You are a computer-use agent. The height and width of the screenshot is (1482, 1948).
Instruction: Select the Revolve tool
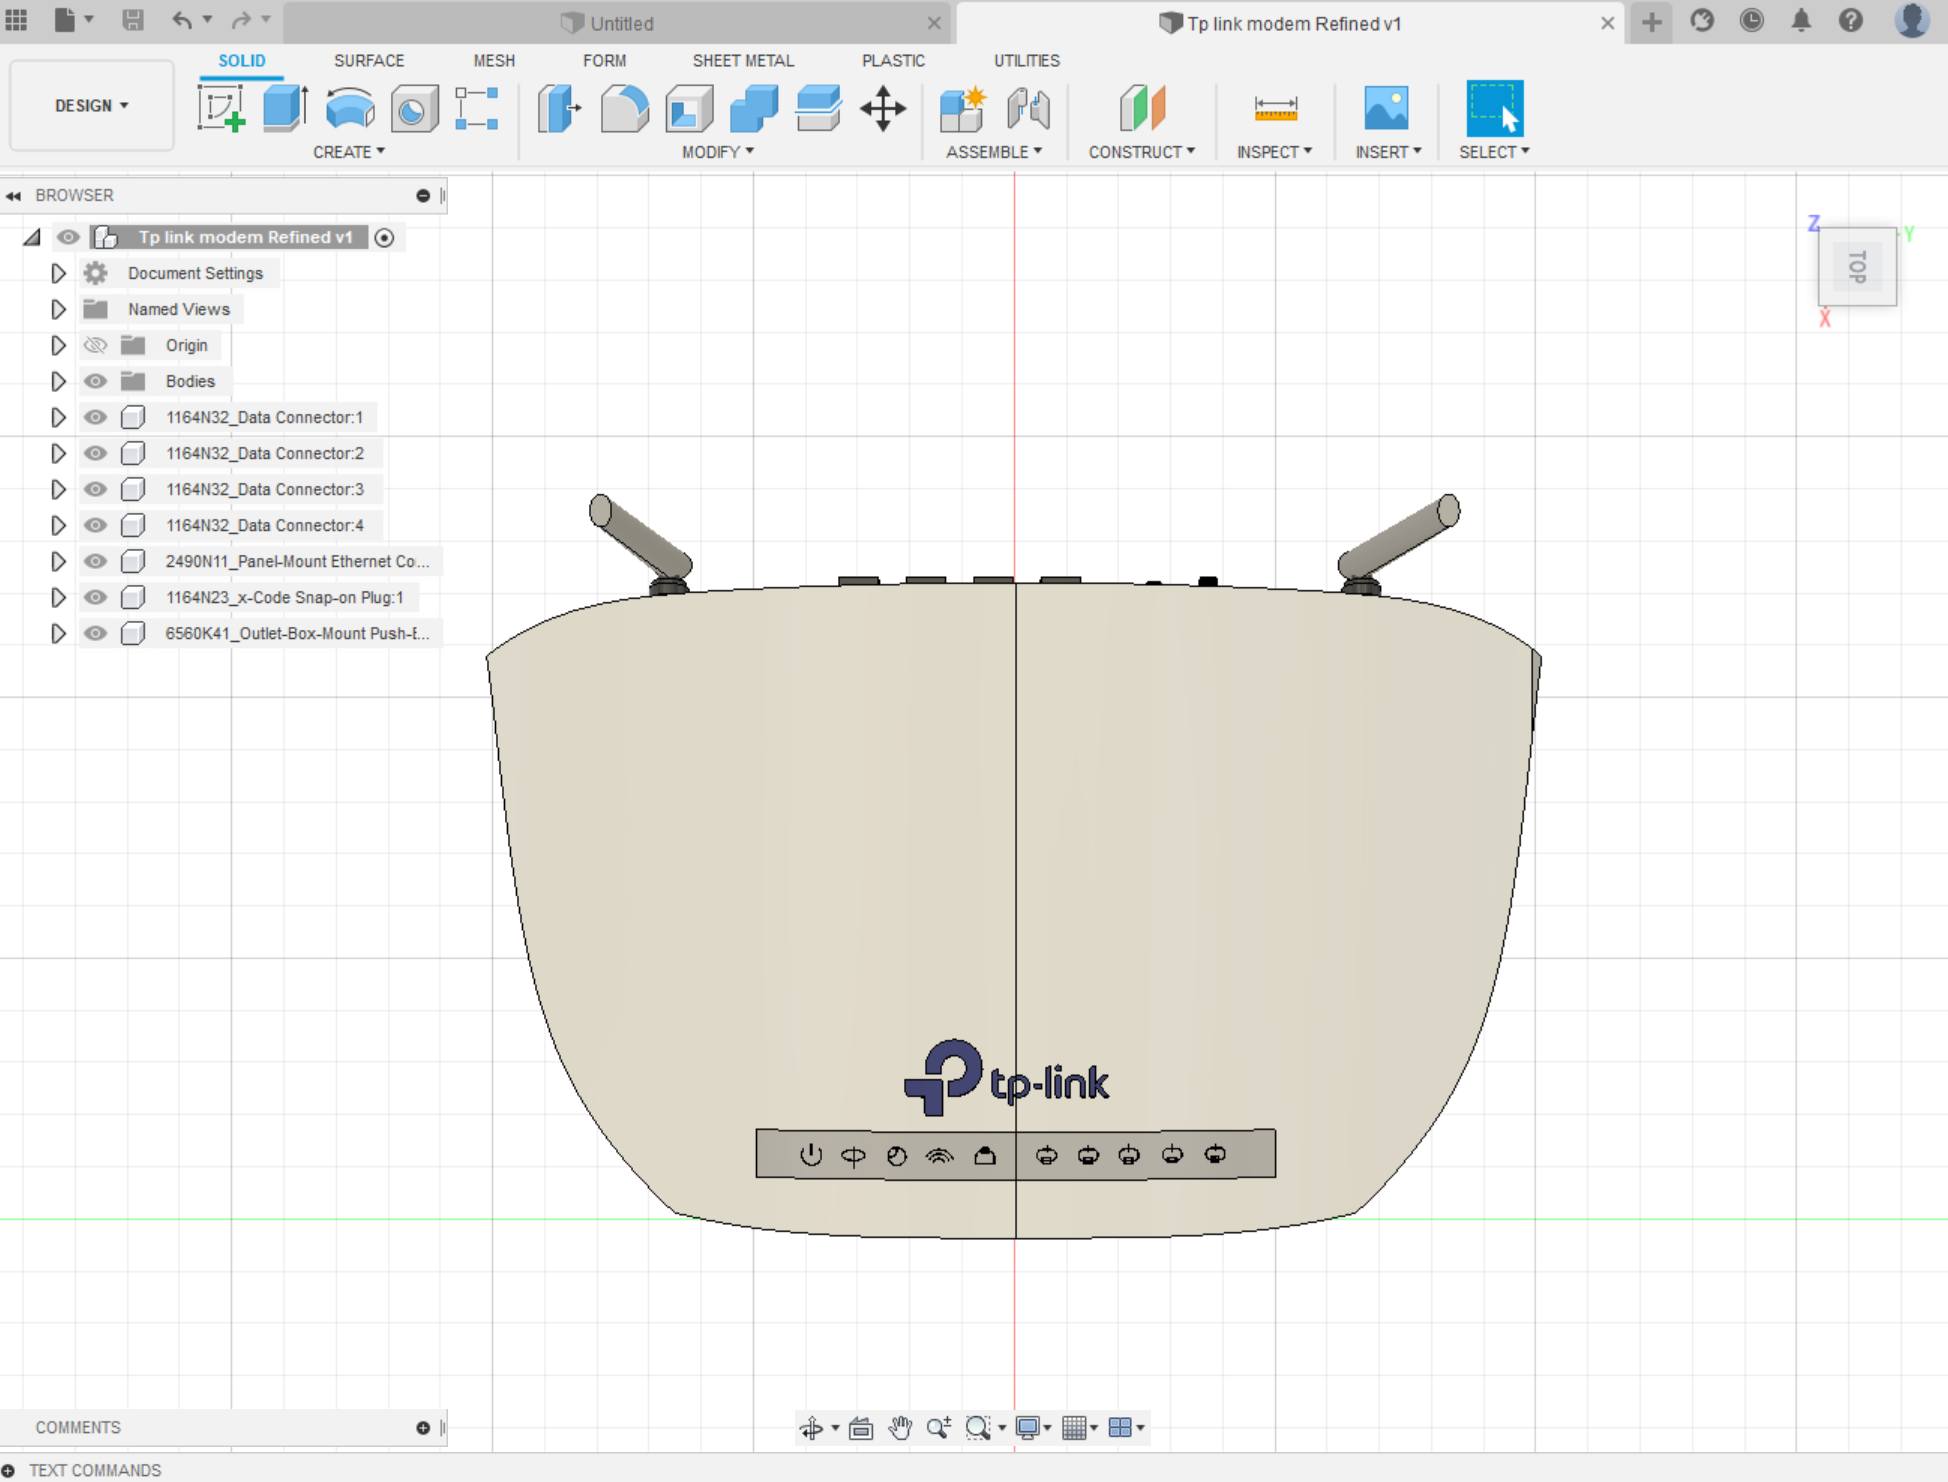[350, 108]
